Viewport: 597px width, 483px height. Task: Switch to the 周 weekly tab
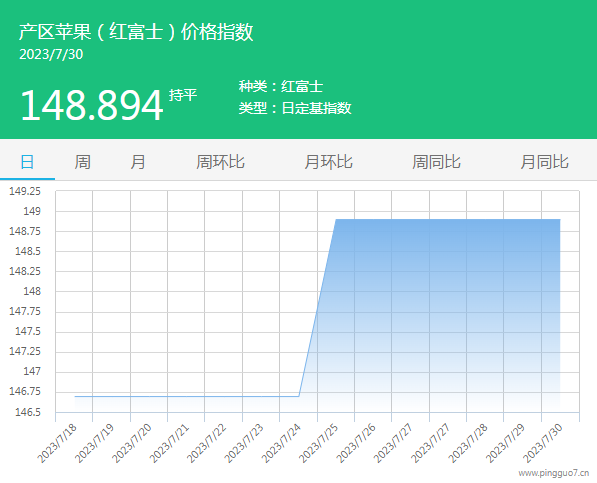(x=82, y=162)
